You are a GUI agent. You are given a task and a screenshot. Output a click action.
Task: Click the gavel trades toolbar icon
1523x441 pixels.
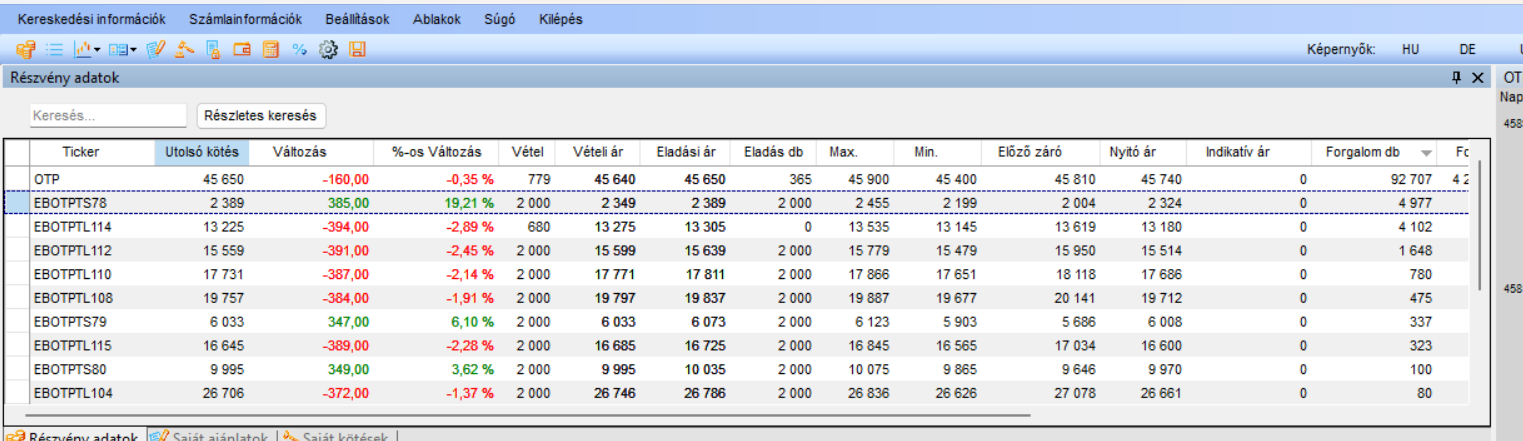pyautogui.click(x=184, y=49)
